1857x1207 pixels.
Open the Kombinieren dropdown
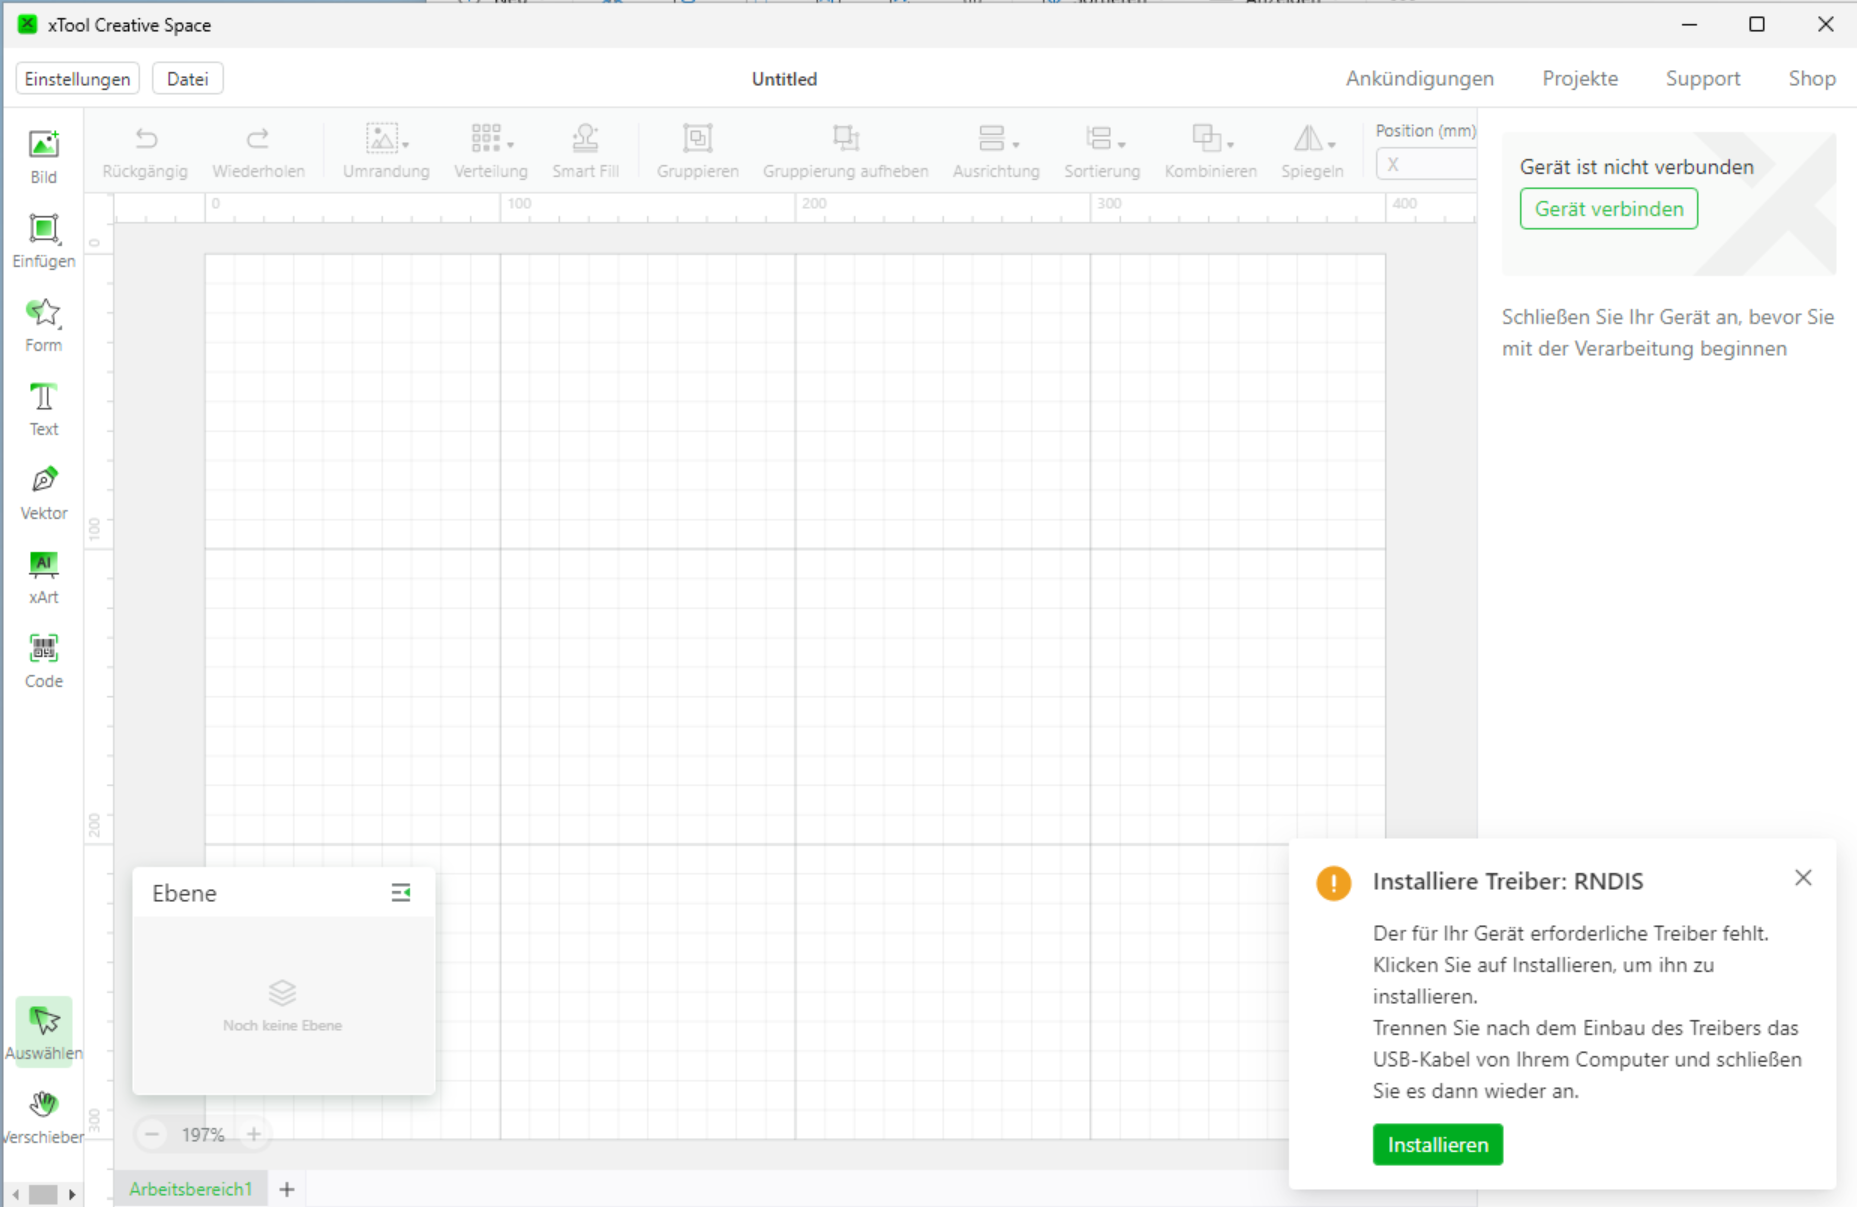point(1210,150)
